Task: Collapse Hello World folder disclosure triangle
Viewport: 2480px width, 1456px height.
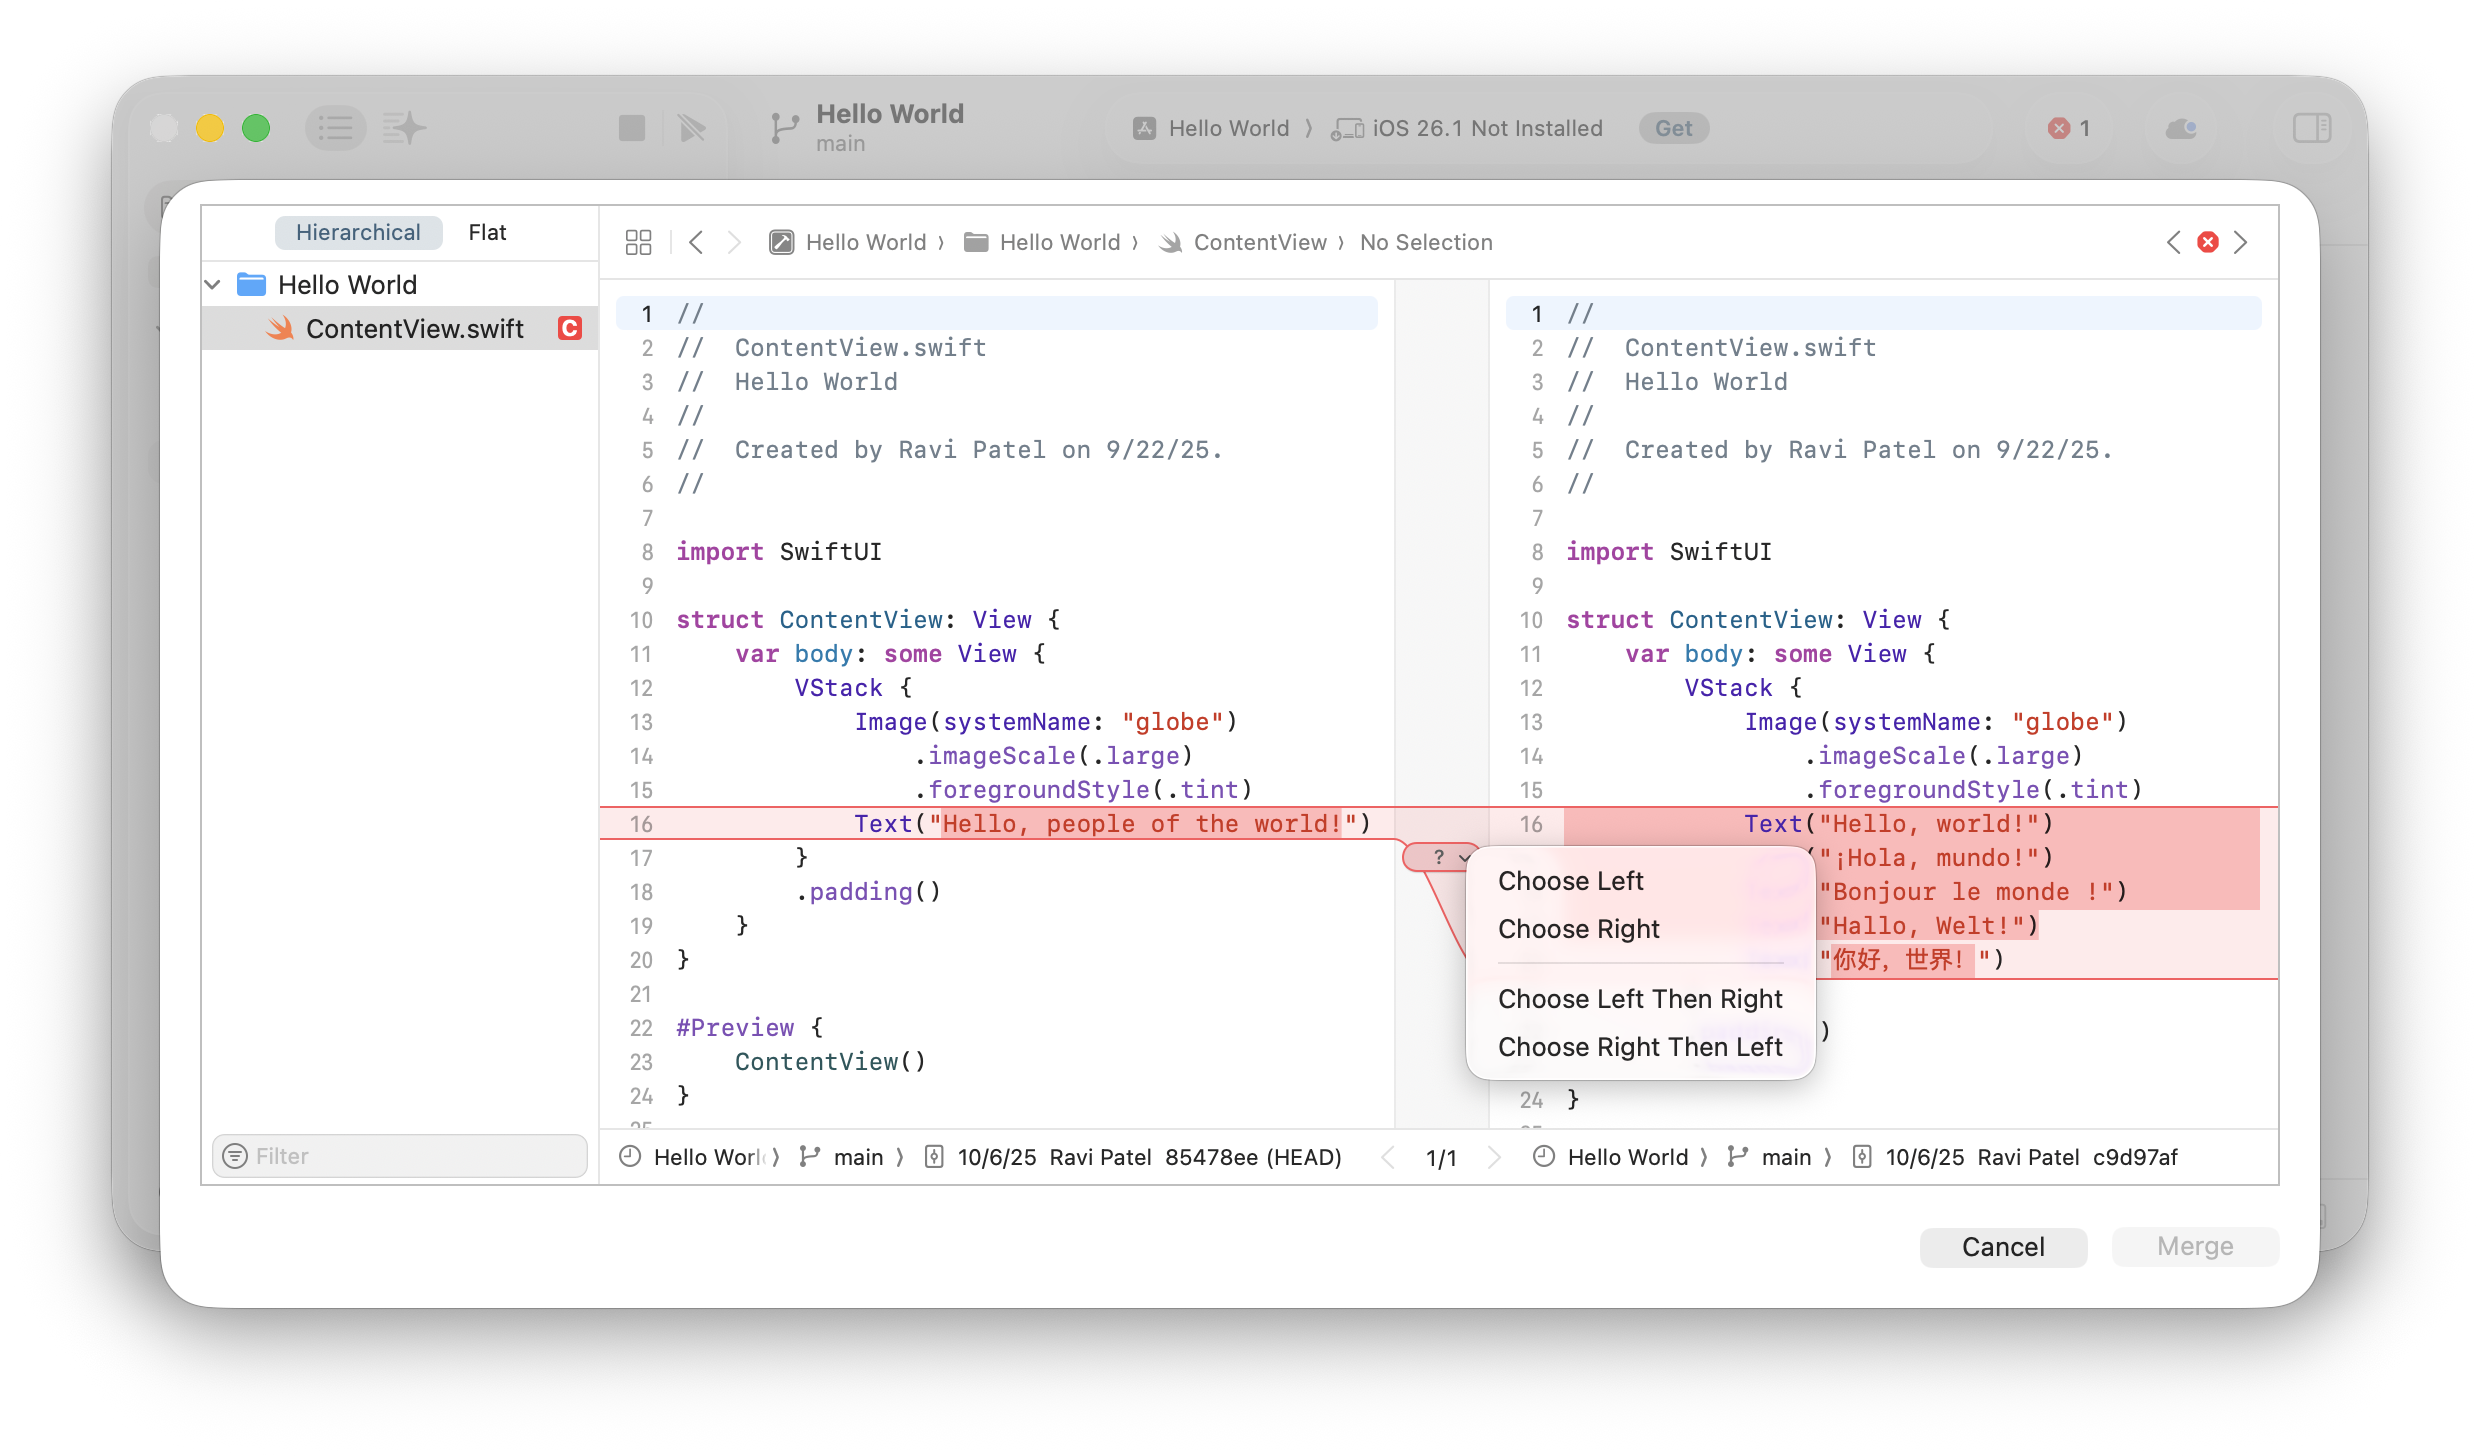Action: 212,285
